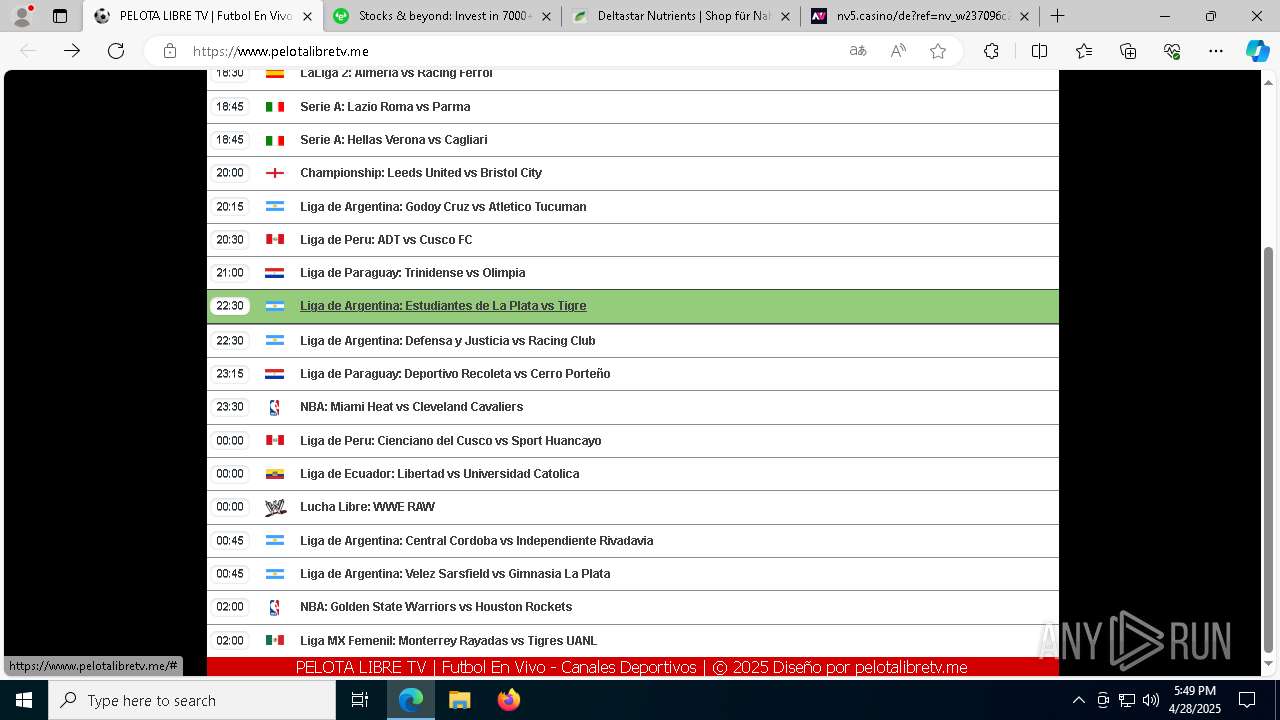Open Godoy Cruz vs Atletico Tucuman match
Image resolution: width=1280 pixels, height=720 pixels.
point(443,207)
